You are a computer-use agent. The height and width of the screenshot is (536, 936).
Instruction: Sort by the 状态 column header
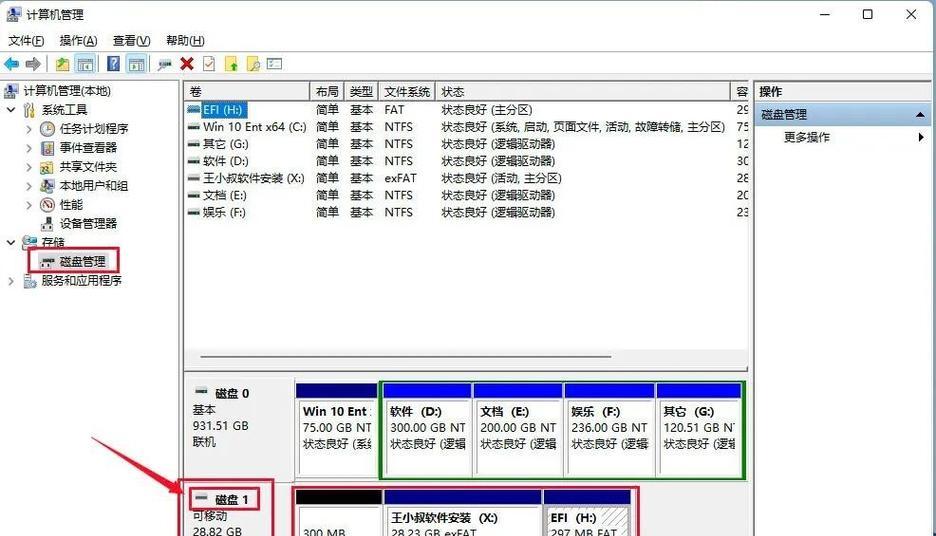pyautogui.click(x=583, y=91)
